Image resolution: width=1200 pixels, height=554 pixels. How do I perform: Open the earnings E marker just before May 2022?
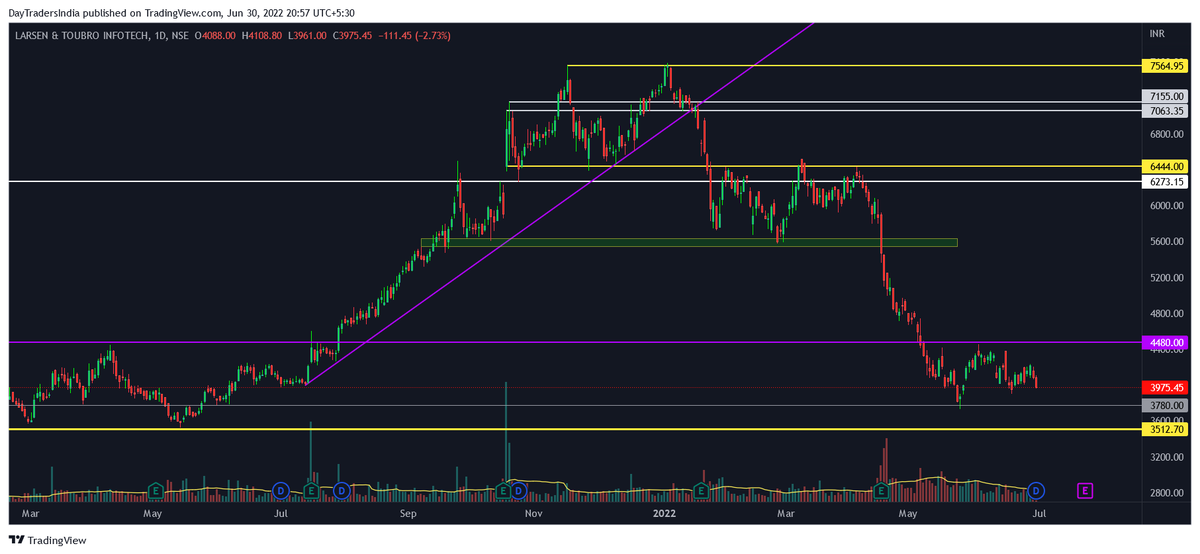(882, 490)
